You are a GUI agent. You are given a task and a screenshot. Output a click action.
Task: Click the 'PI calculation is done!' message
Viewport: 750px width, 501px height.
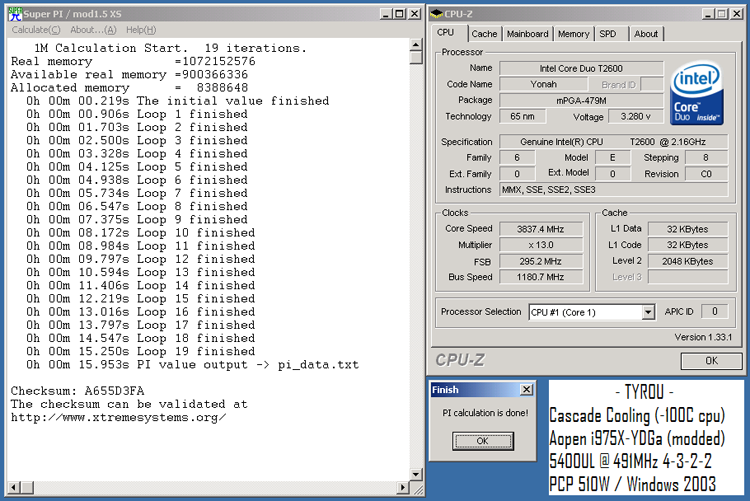pos(485,412)
